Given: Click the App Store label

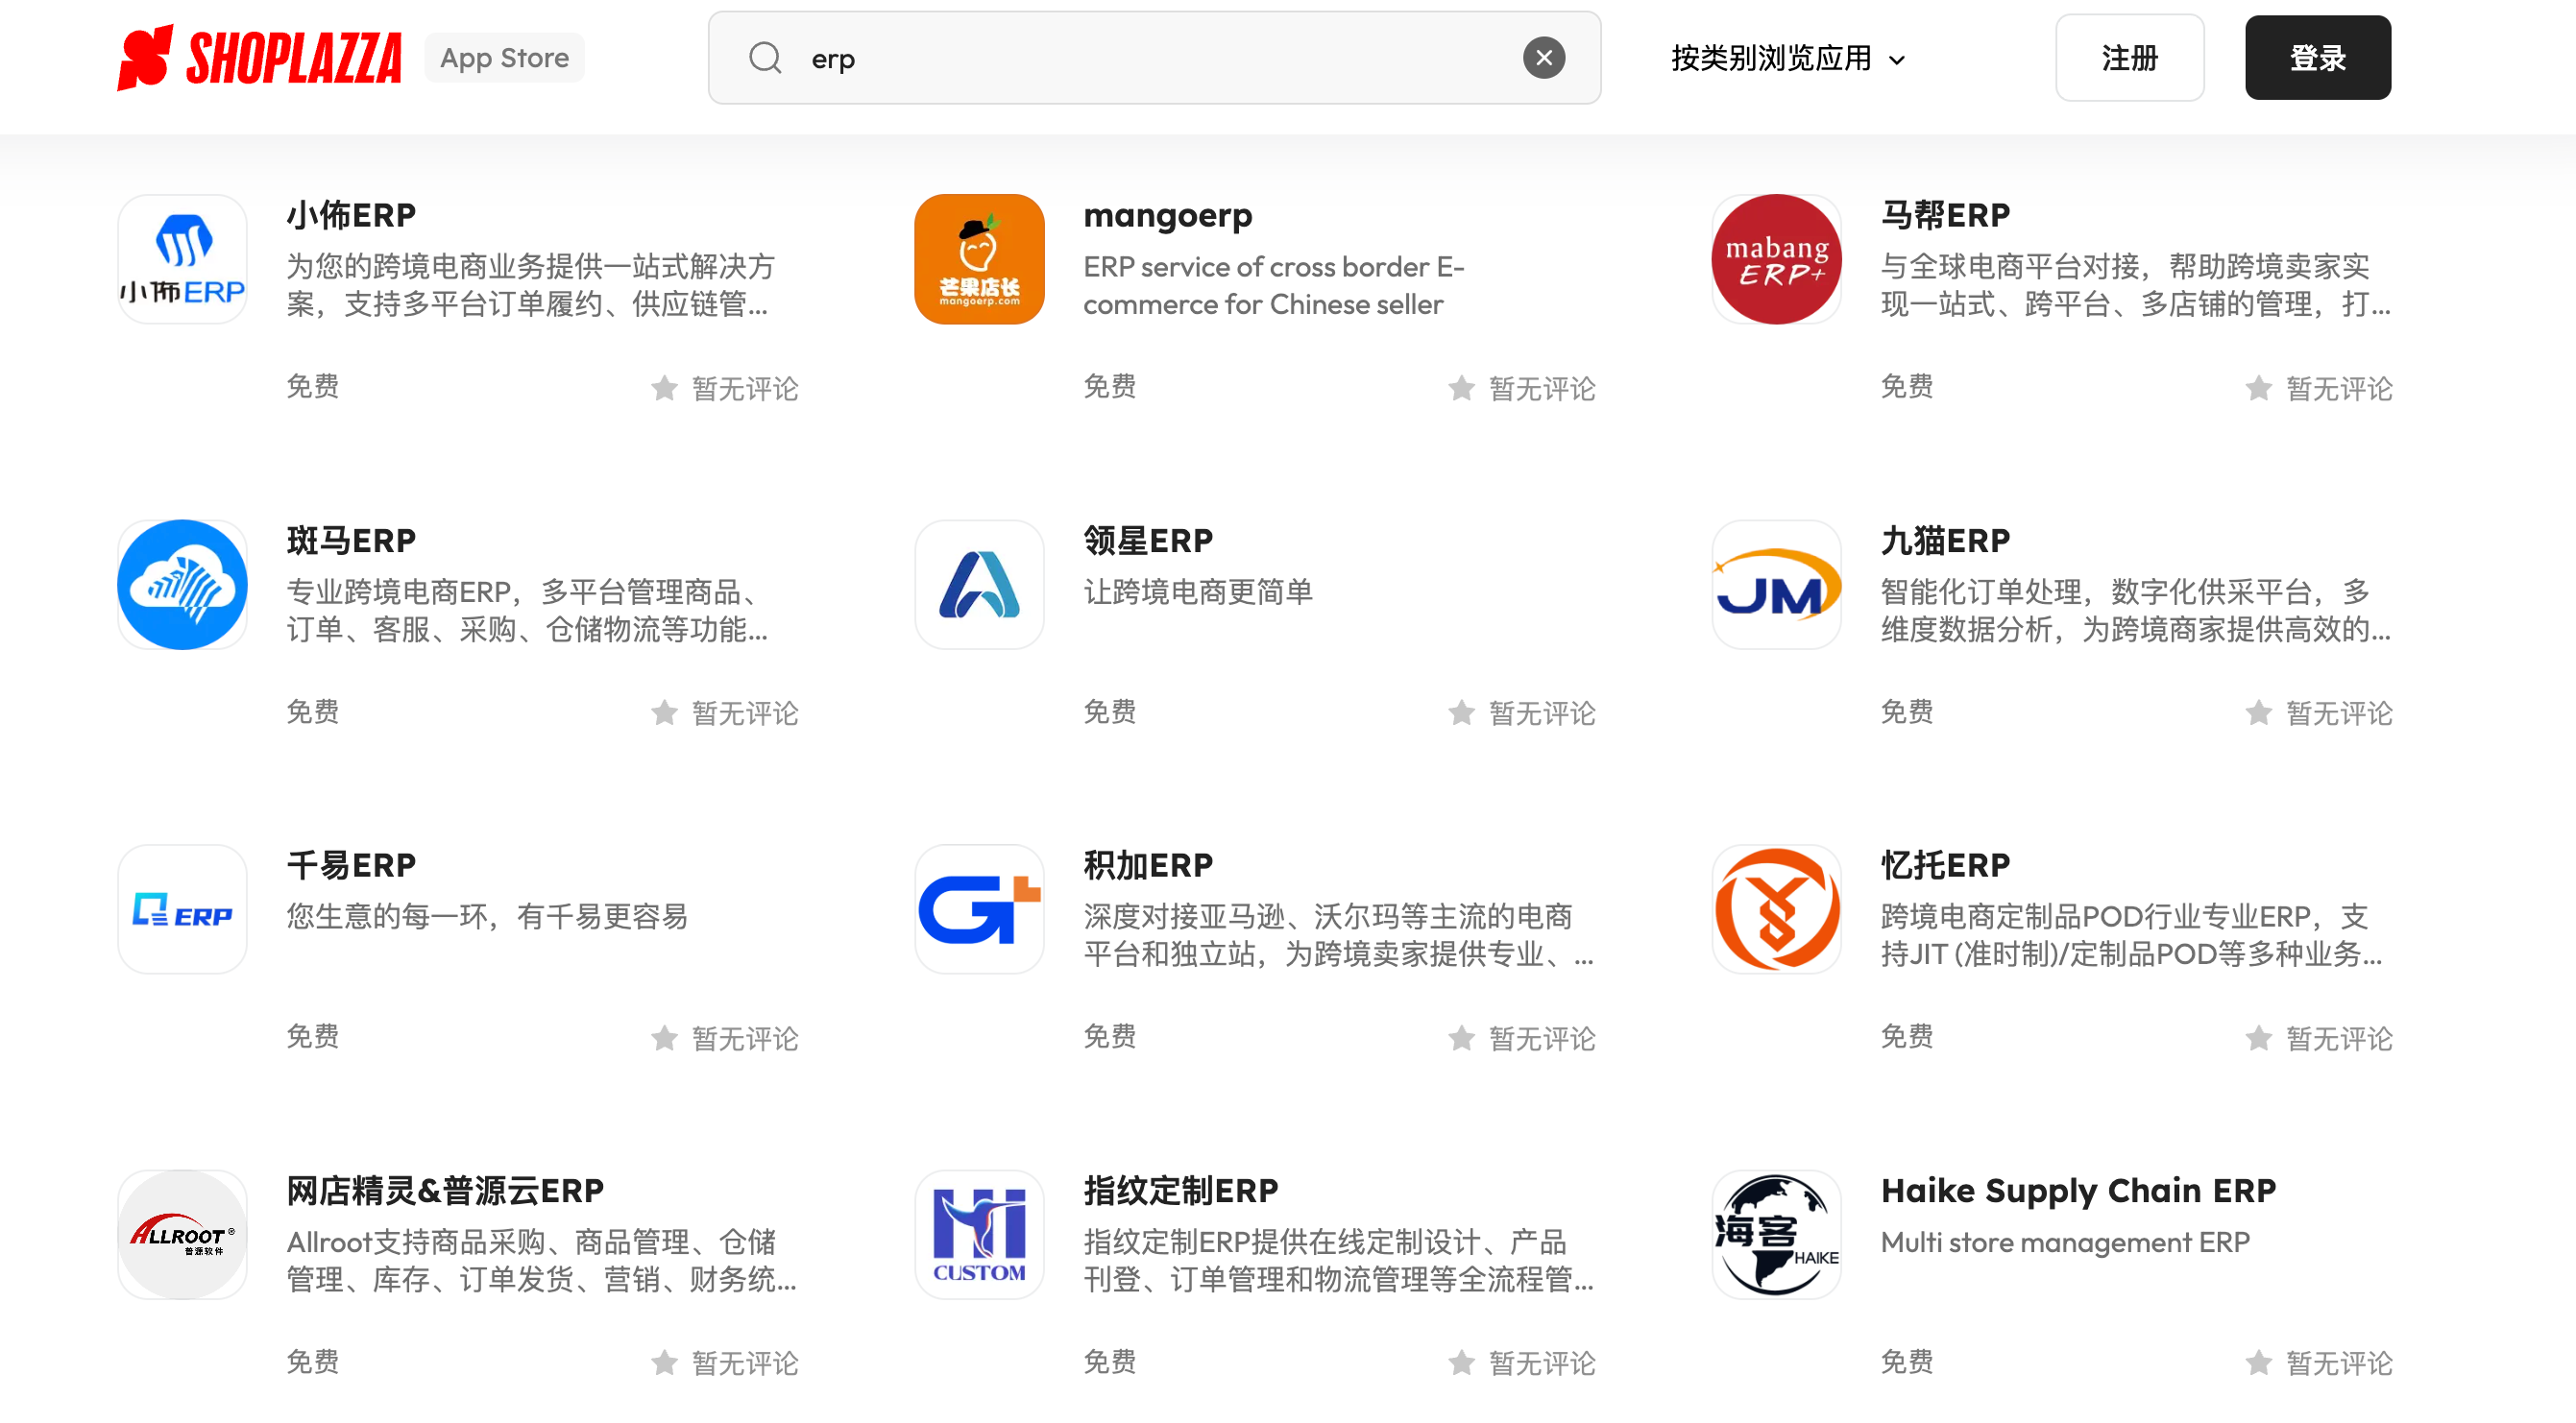Looking at the screenshot, I should pyautogui.click(x=504, y=57).
